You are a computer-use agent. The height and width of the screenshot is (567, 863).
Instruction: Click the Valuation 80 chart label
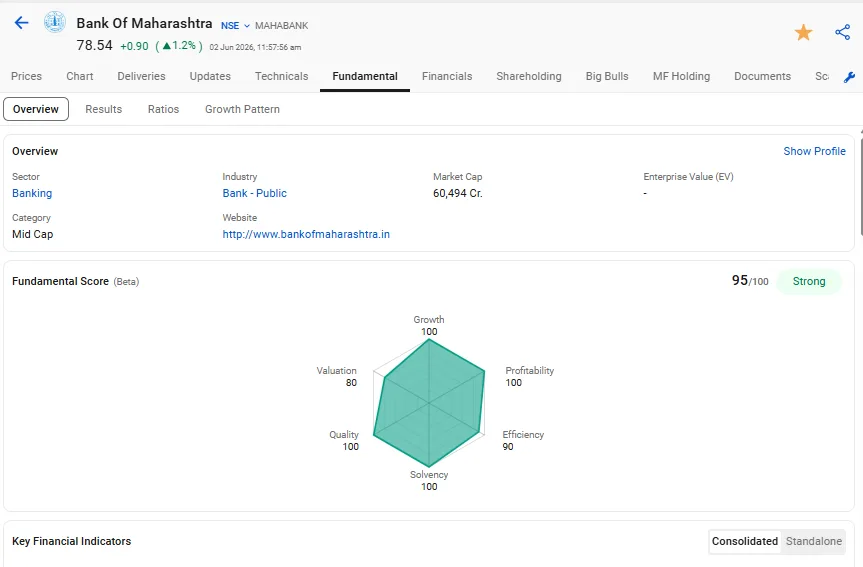pos(336,377)
